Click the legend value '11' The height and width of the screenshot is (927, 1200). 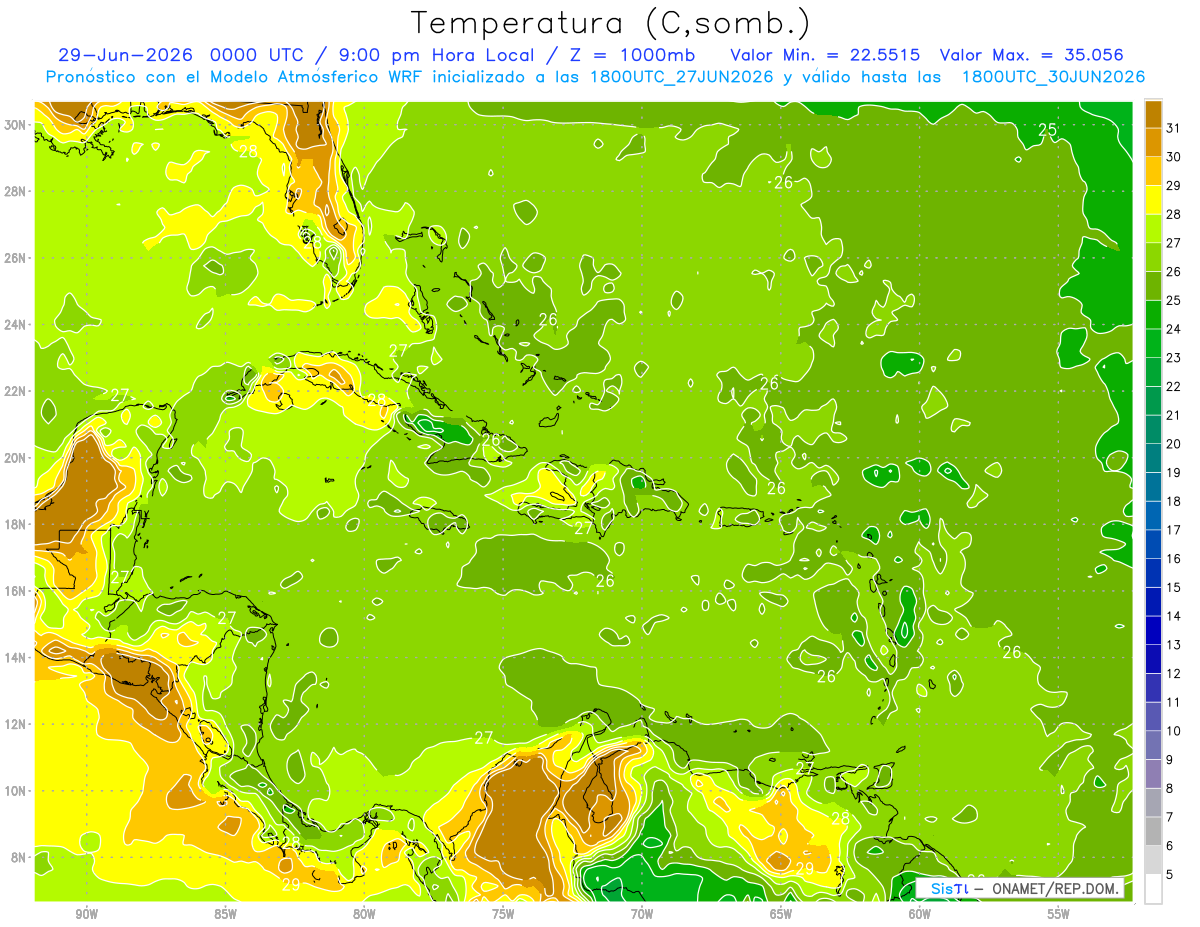[x=1174, y=702]
